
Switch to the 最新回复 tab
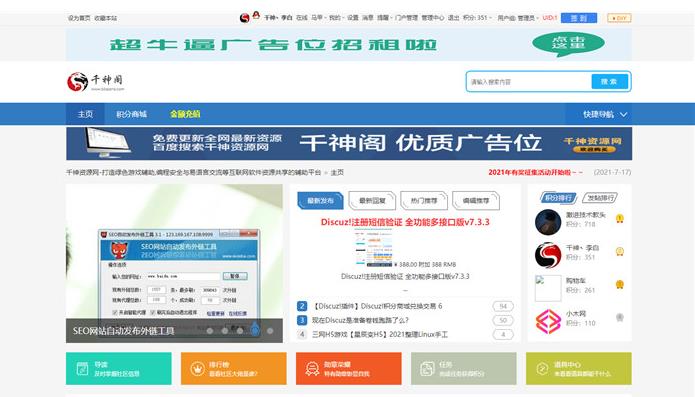point(372,201)
